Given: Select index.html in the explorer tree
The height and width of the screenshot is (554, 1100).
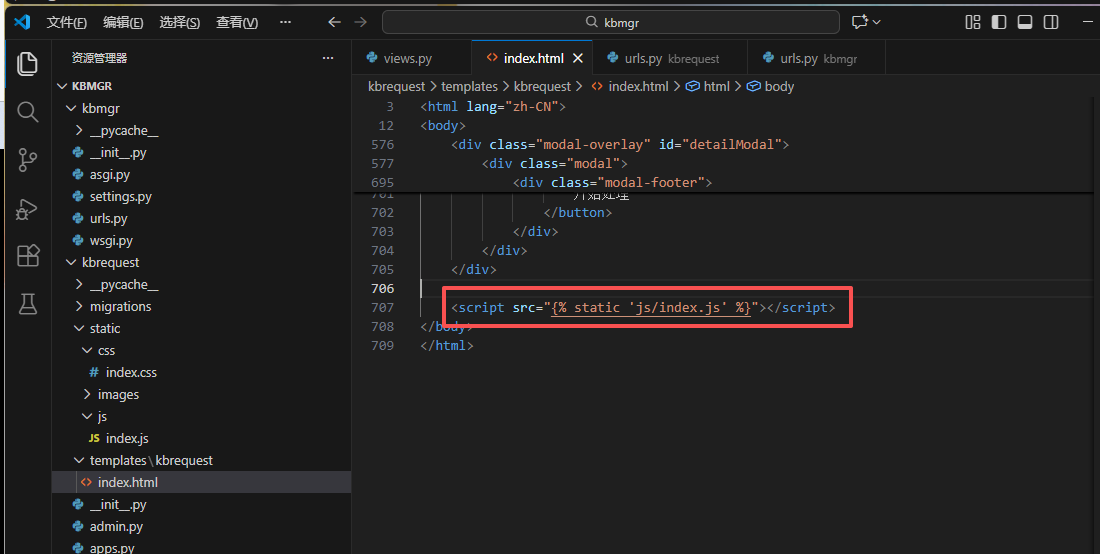Looking at the screenshot, I should 202,482.
